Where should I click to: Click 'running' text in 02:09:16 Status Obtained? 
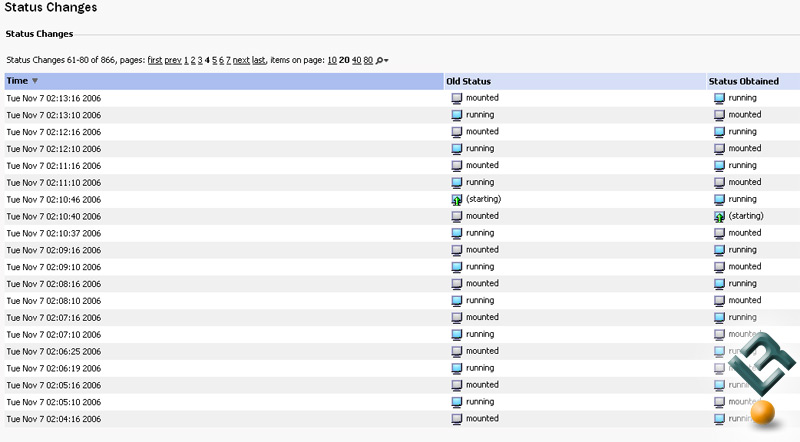[x=742, y=250]
